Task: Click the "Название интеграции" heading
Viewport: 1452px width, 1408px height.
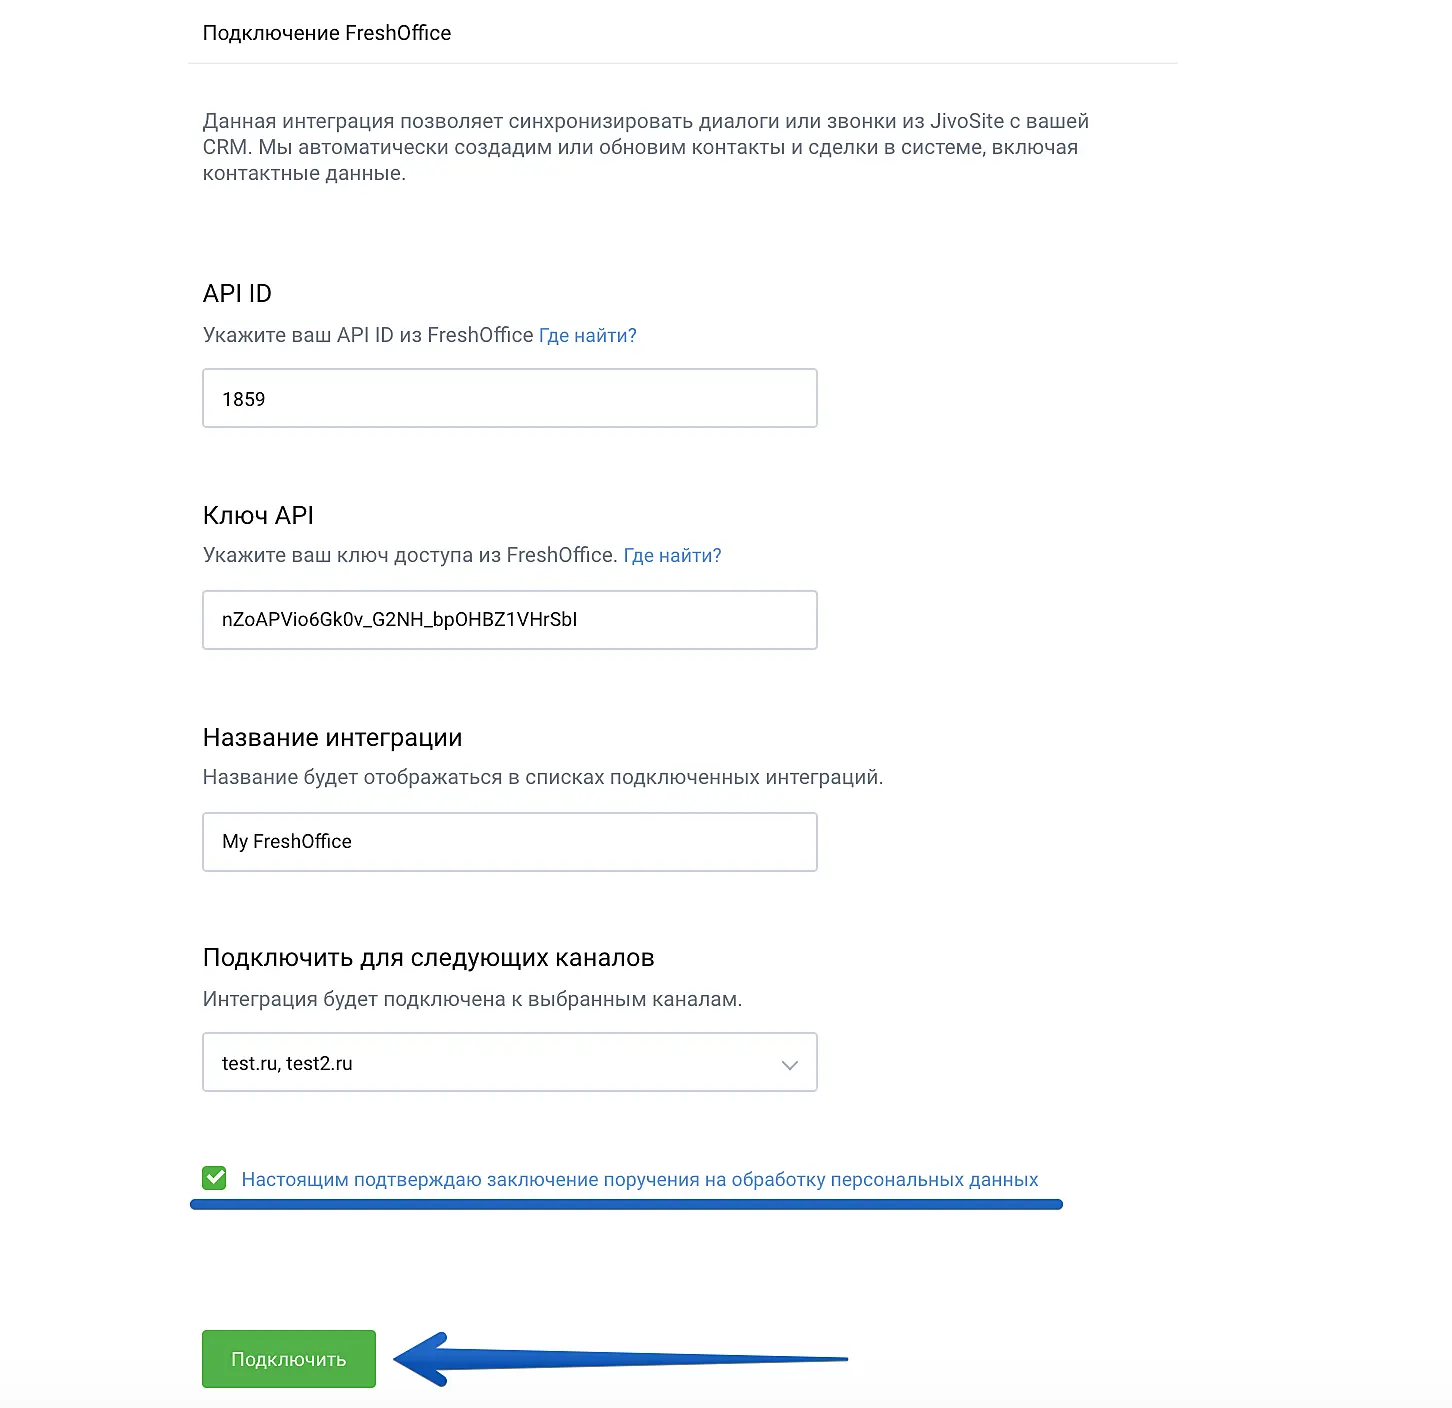Action: 332,738
